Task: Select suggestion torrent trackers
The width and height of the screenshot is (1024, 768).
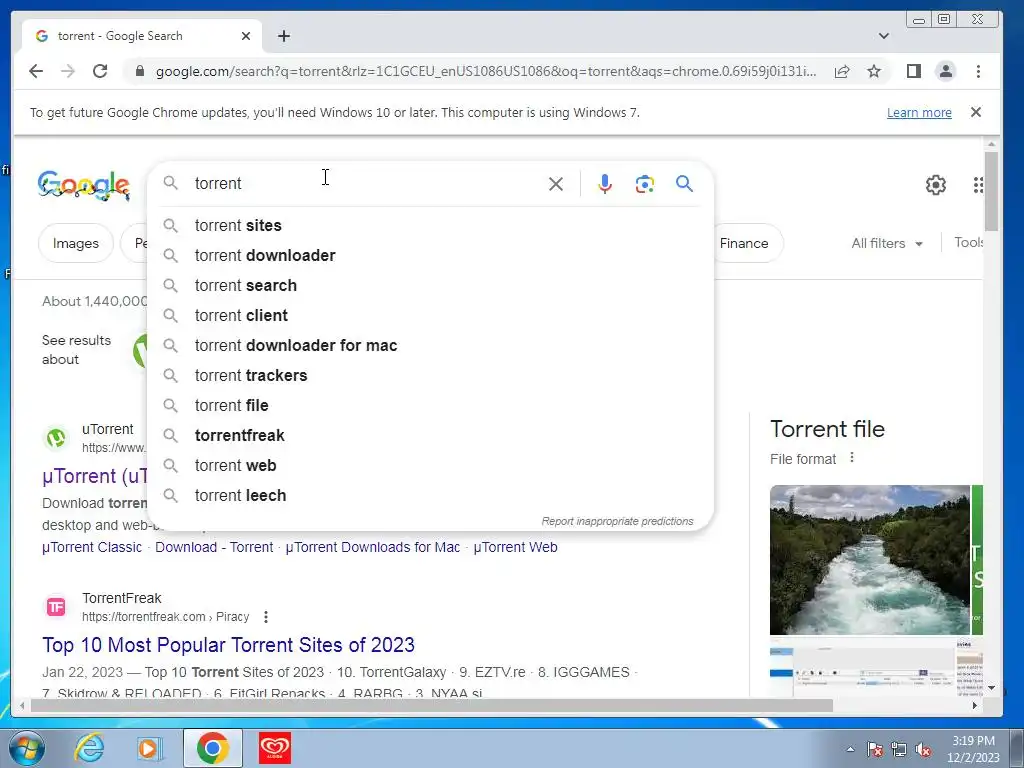Action: tap(430, 376)
